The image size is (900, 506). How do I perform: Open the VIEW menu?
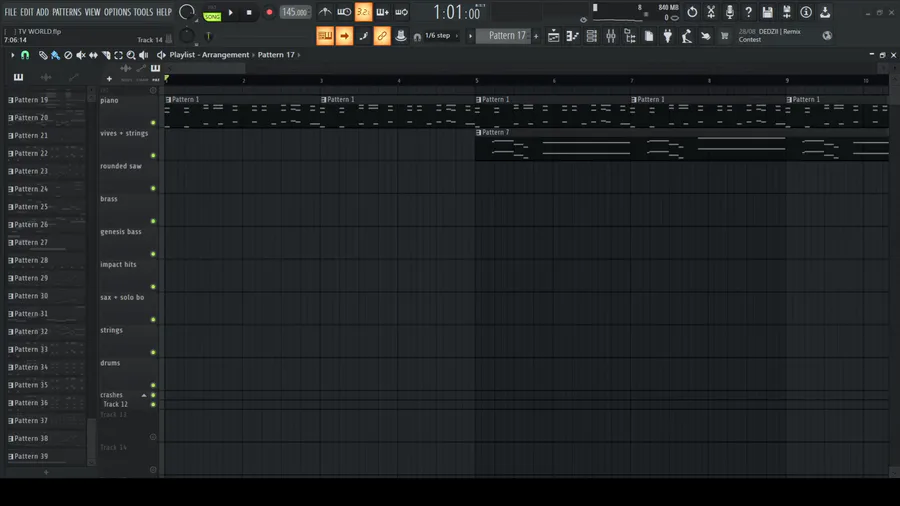pyautogui.click(x=92, y=12)
